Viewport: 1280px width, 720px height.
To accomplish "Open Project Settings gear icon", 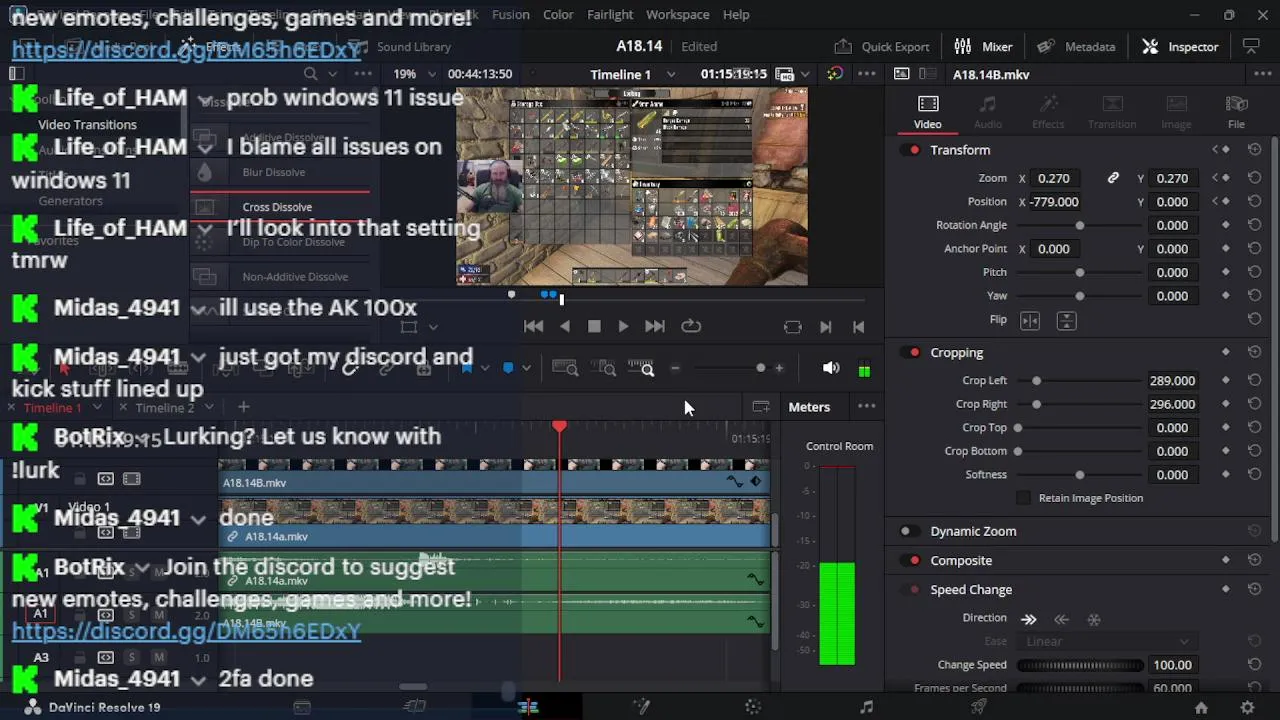I will (1247, 707).
